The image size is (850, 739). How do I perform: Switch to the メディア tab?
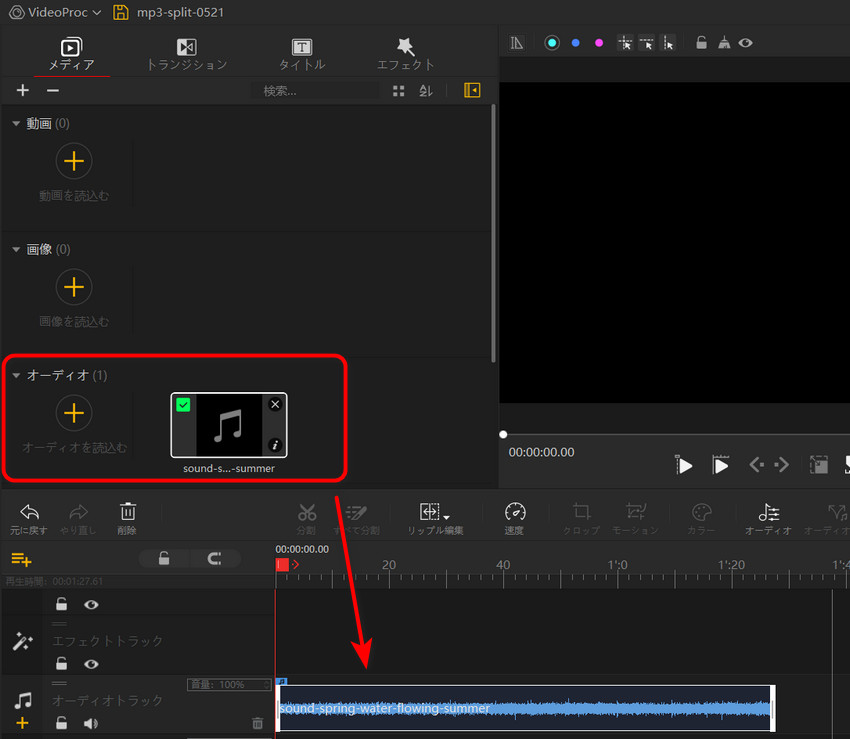tap(72, 54)
